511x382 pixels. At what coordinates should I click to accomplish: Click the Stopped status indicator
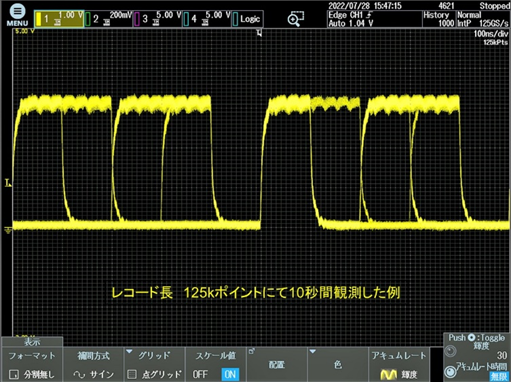click(494, 6)
